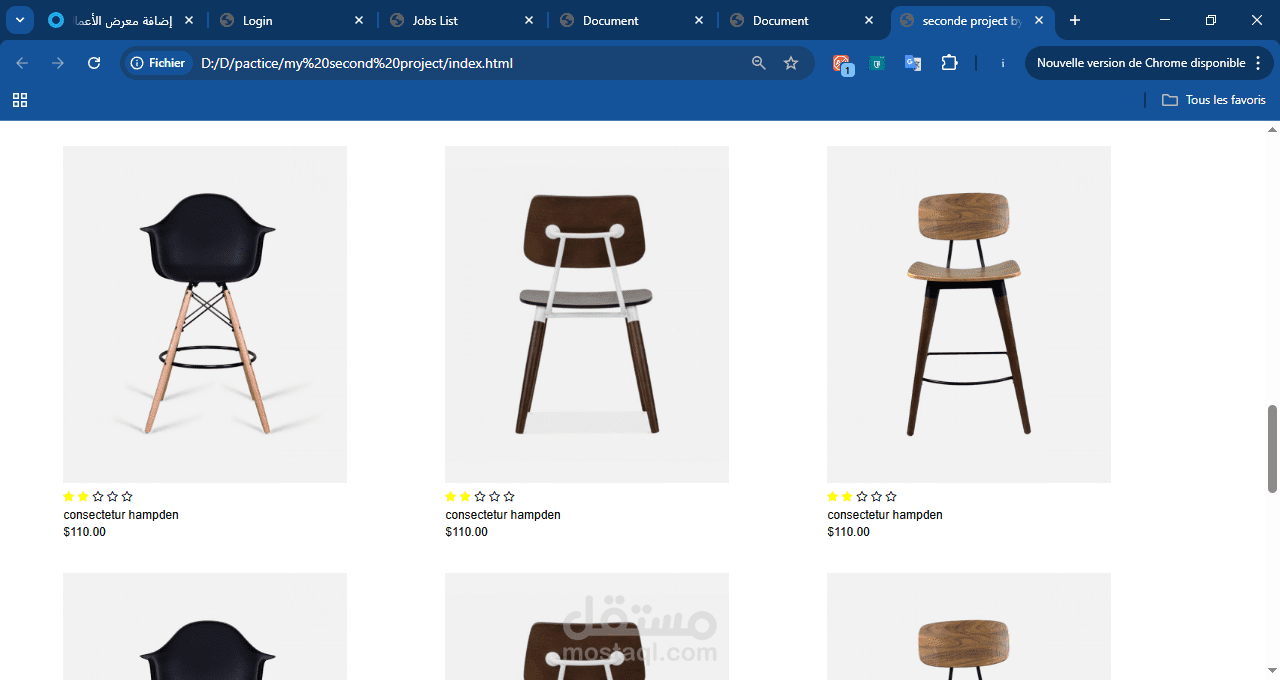Go forward to next page
The height and width of the screenshot is (680, 1280).
pos(58,63)
